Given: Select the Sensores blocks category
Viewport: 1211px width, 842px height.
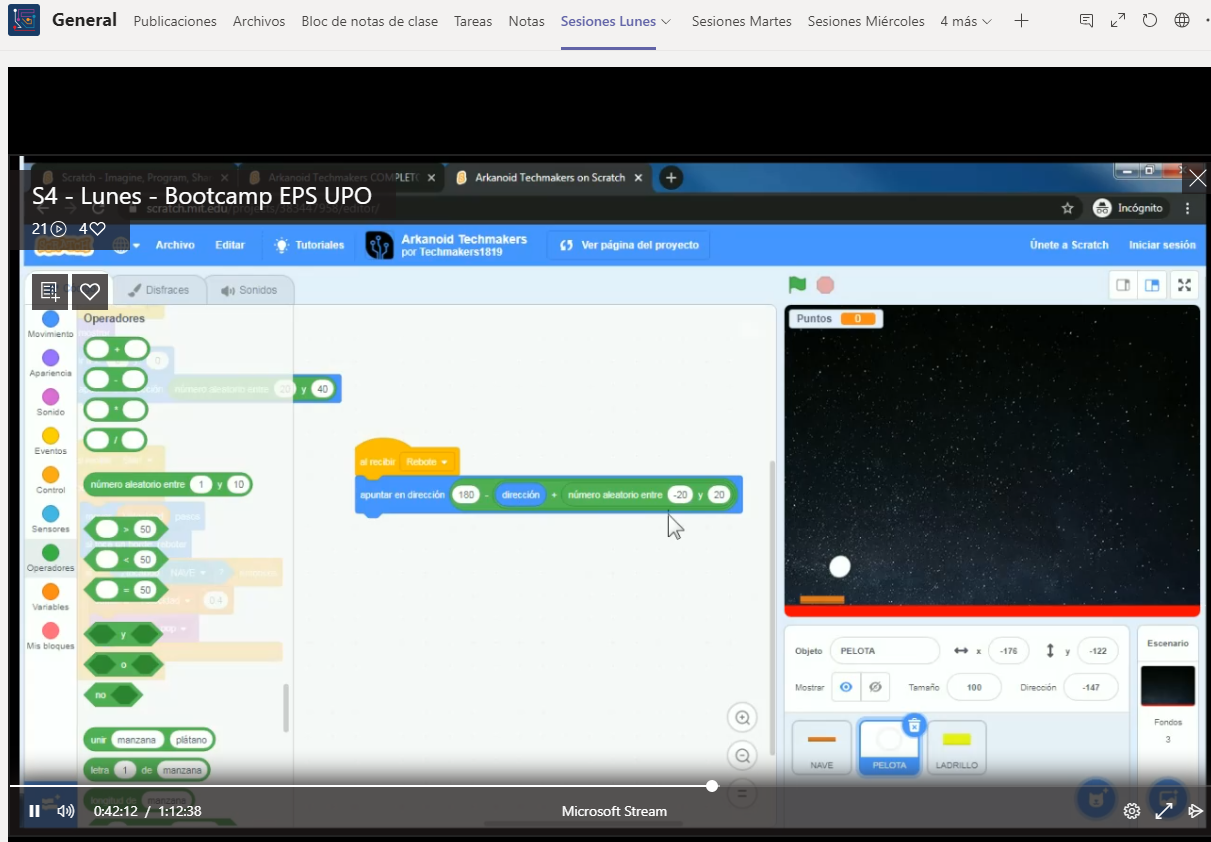Looking at the screenshot, I should (x=51, y=519).
